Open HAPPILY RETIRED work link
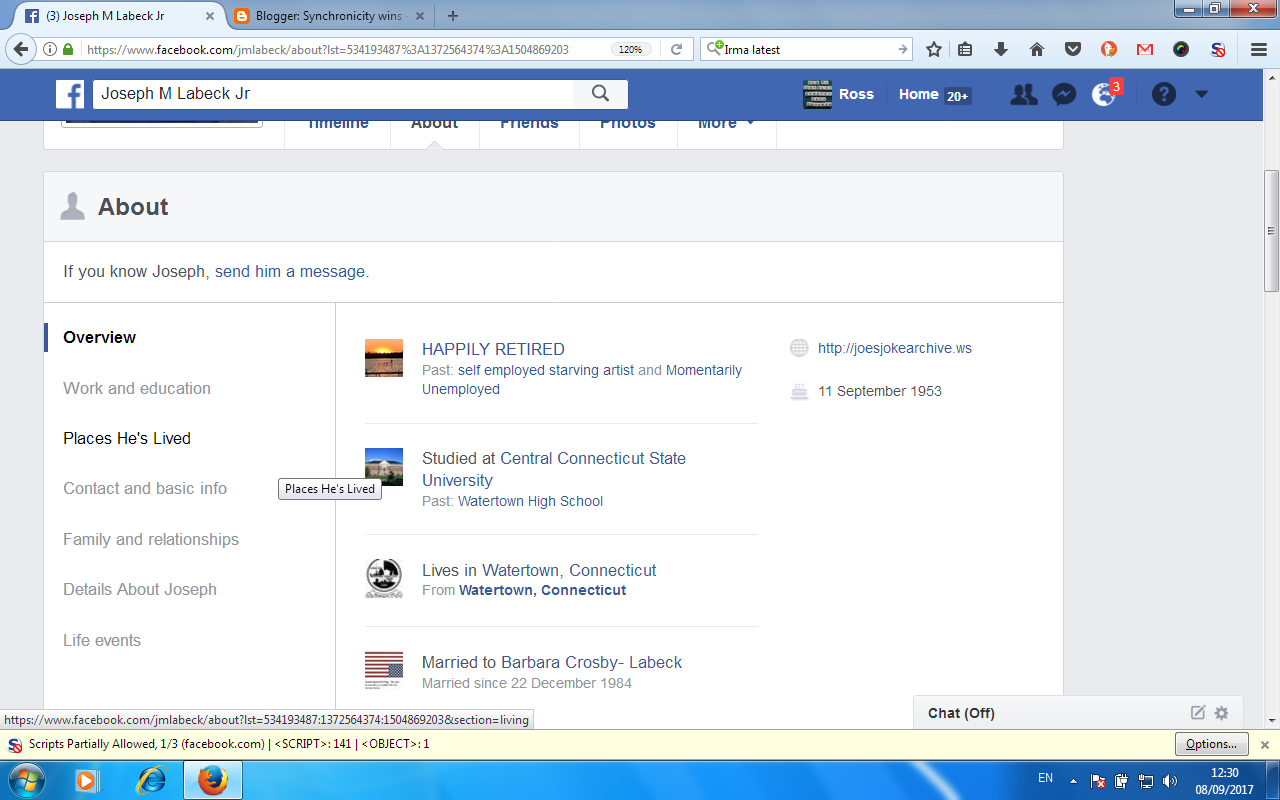 click(x=493, y=349)
